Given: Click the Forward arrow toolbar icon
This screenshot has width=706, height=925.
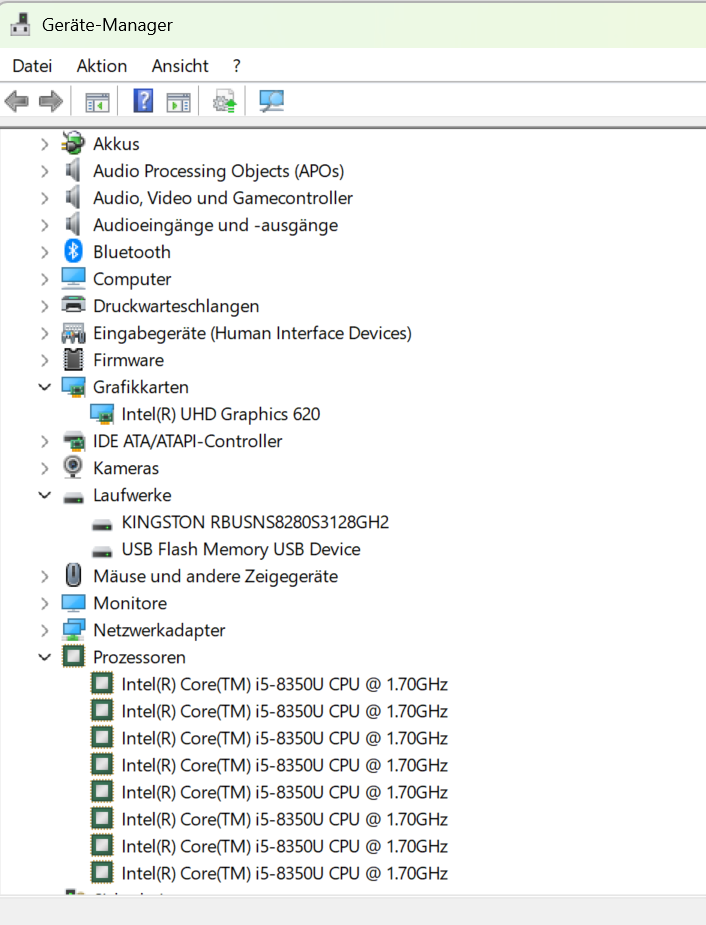Looking at the screenshot, I should click(x=51, y=101).
